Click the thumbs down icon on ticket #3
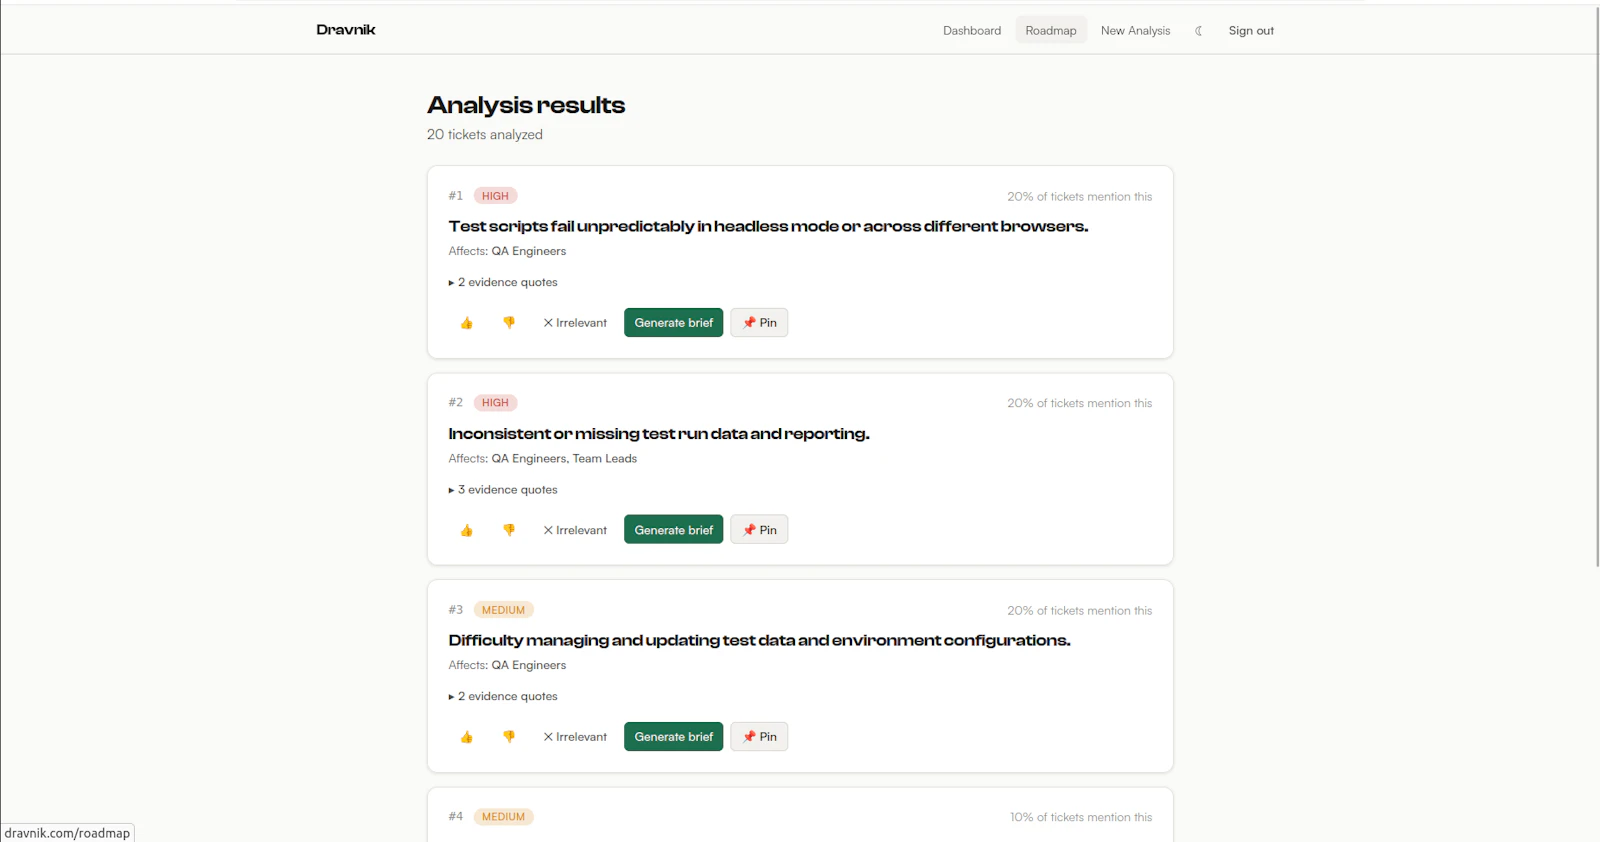 point(509,736)
